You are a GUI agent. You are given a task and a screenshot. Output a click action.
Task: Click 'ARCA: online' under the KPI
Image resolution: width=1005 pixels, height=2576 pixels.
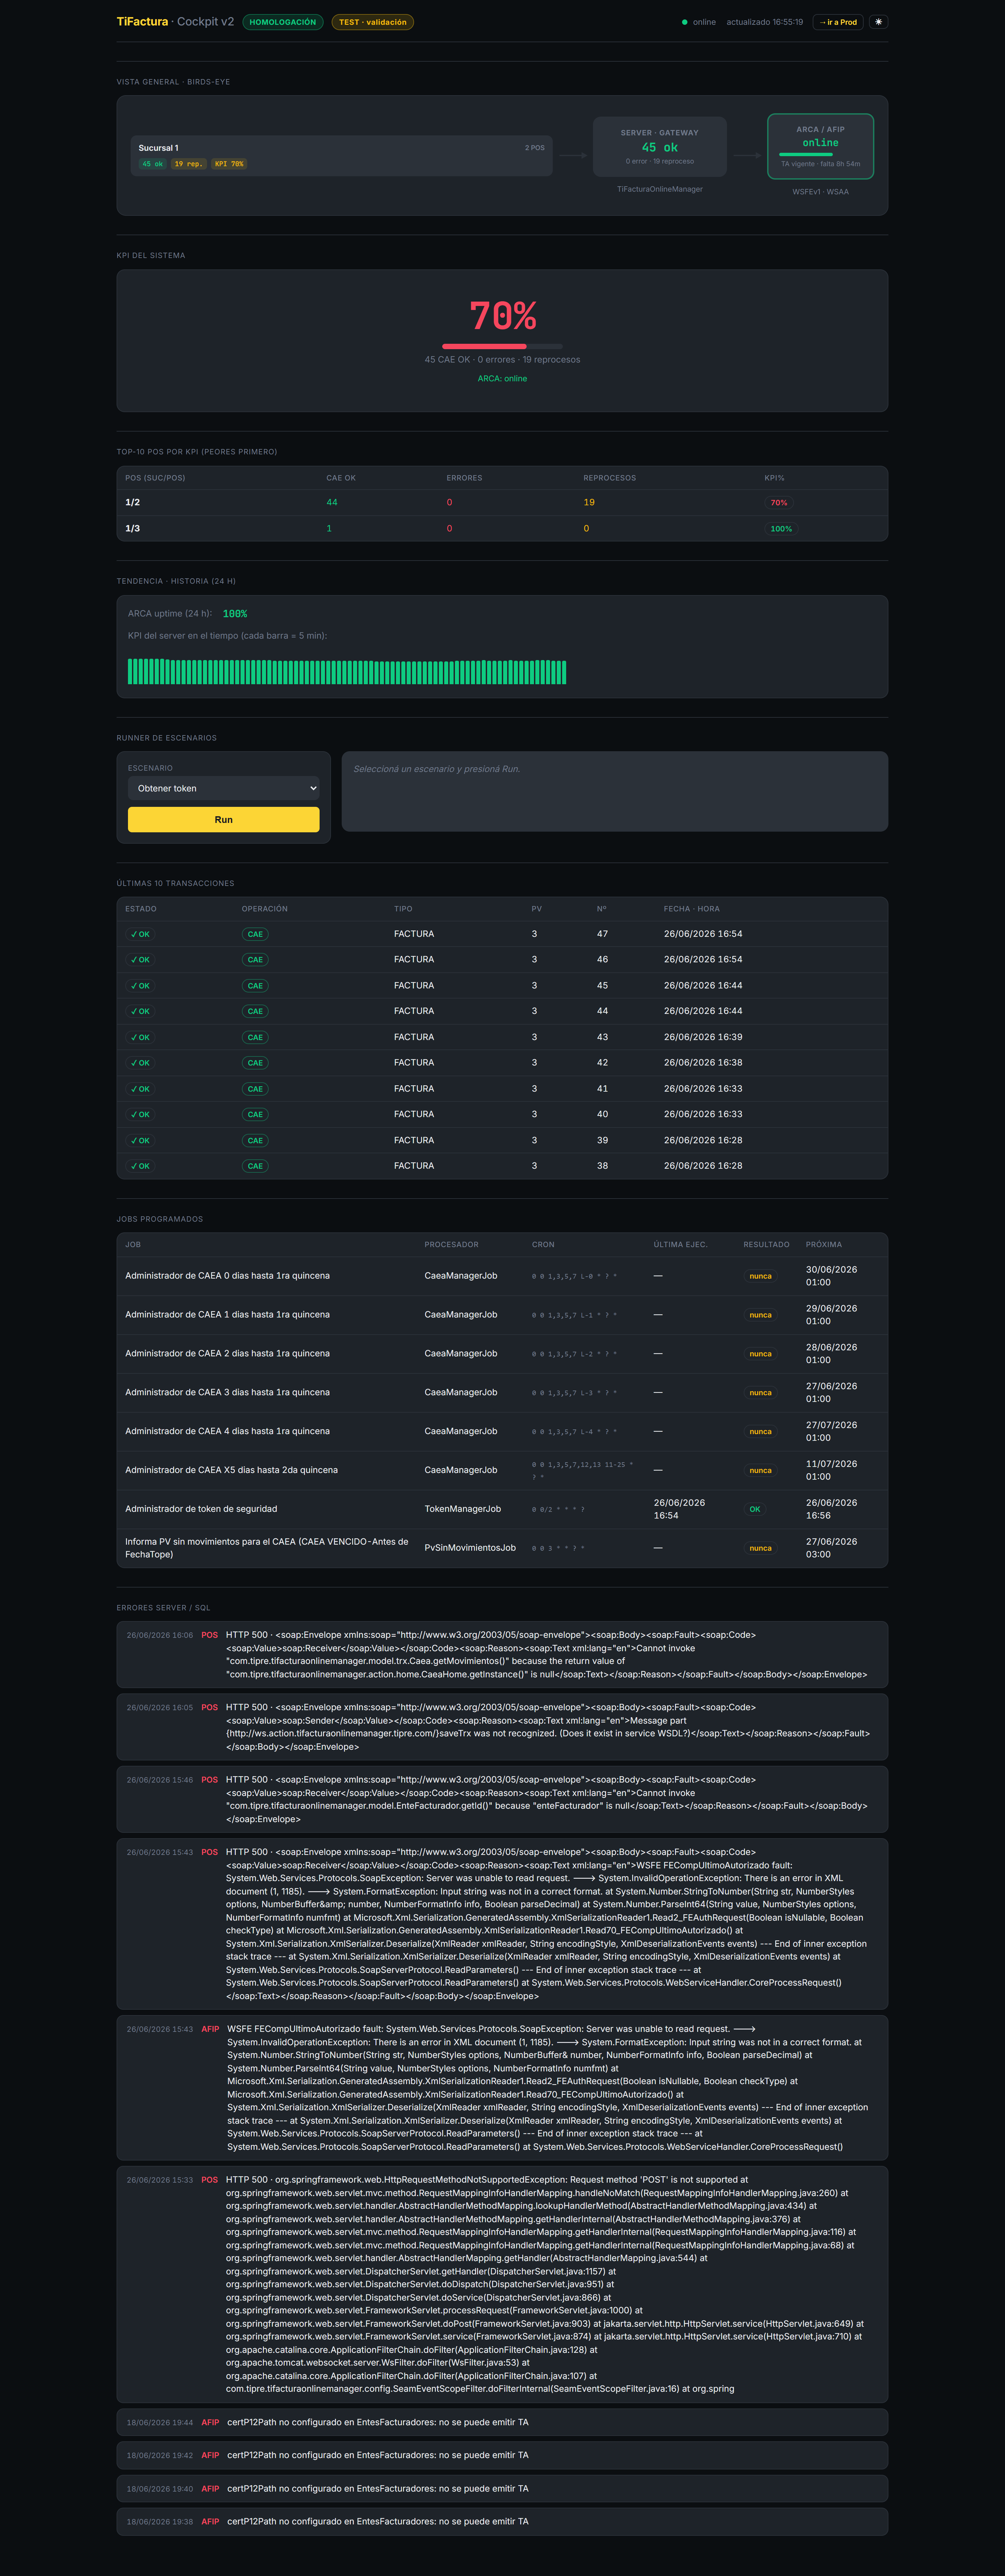pos(502,379)
